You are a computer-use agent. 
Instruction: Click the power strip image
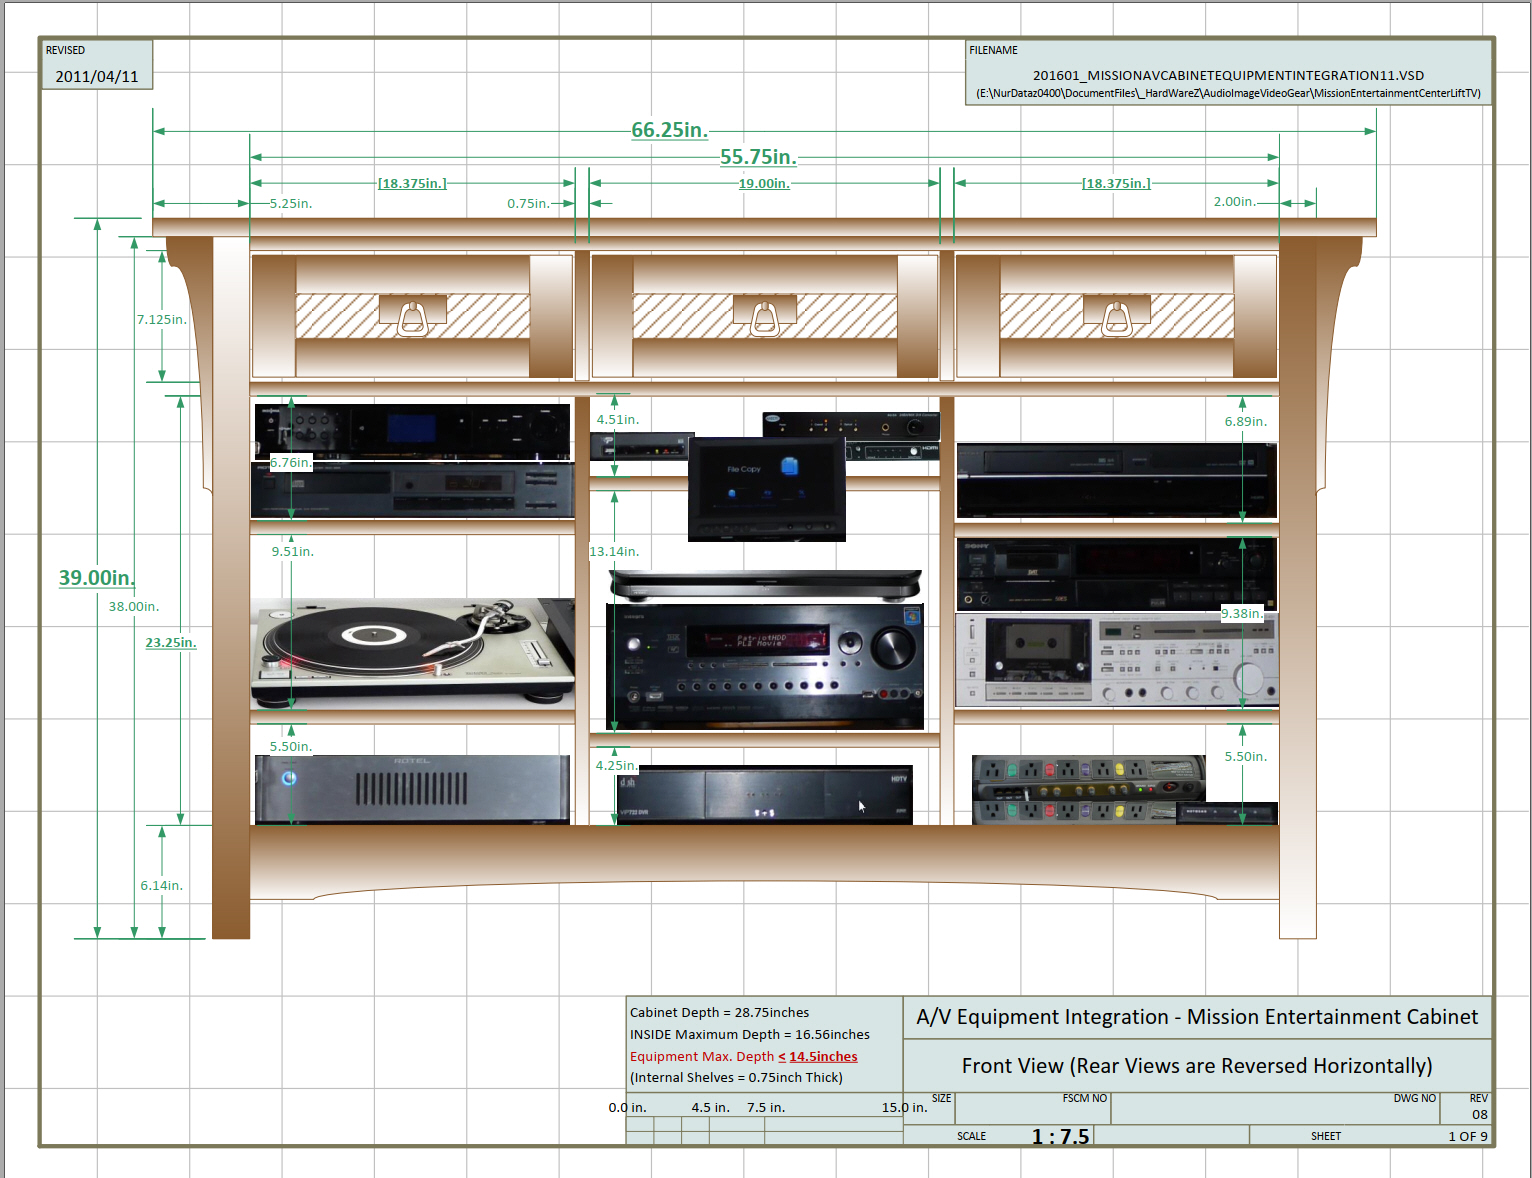click(1088, 790)
